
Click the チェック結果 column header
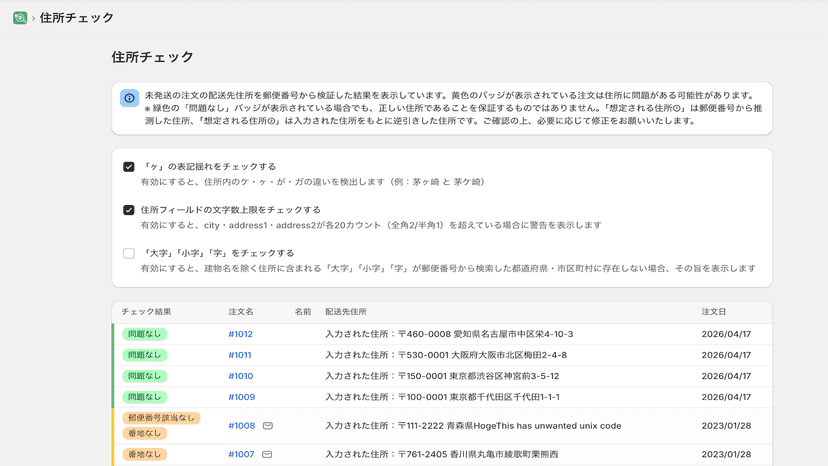click(146, 312)
